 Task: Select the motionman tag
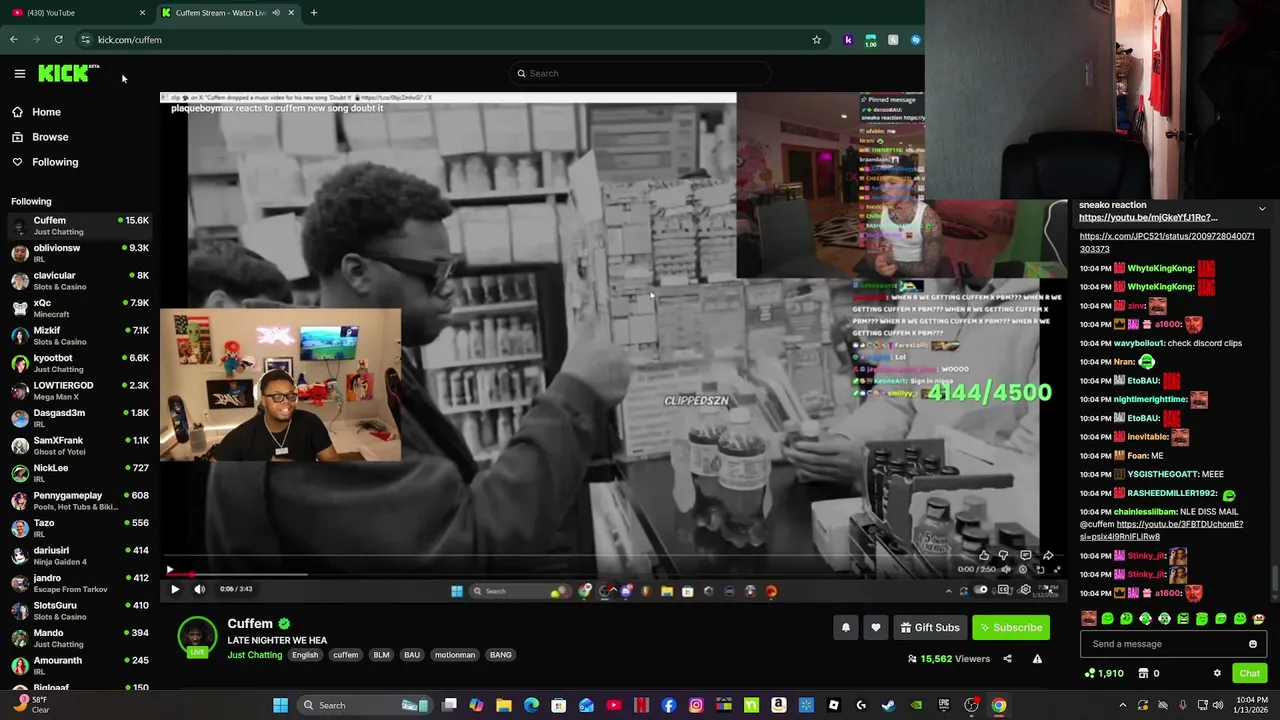(455, 655)
